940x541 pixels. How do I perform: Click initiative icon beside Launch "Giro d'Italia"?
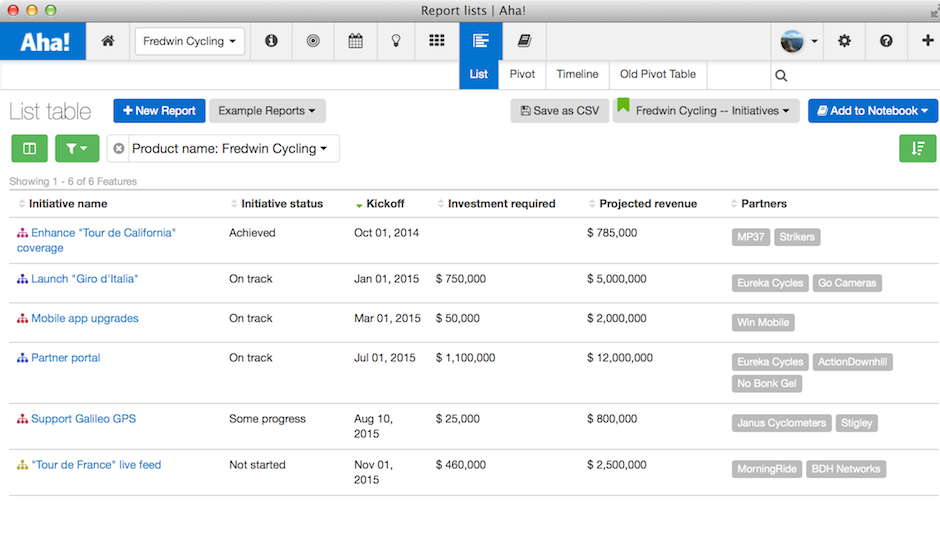(22, 279)
